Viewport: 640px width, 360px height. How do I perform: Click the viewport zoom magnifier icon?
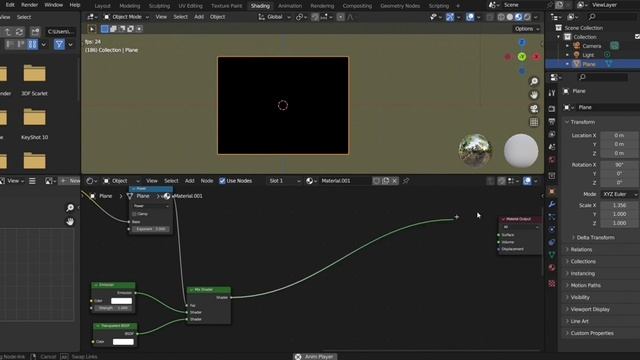pyautogui.click(x=534, y=82)
